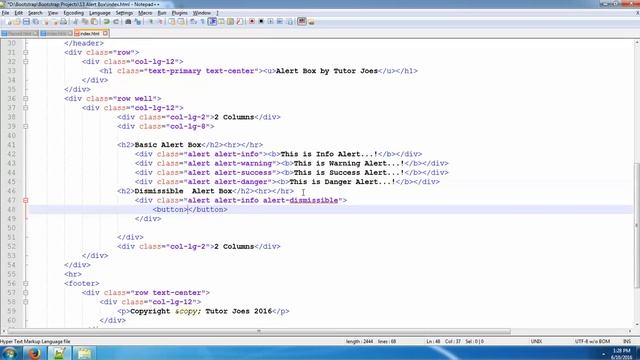Collapse the col-lg-8 div at line 39
The width and height of the screenshot is (640, 360).
point(25,126)
